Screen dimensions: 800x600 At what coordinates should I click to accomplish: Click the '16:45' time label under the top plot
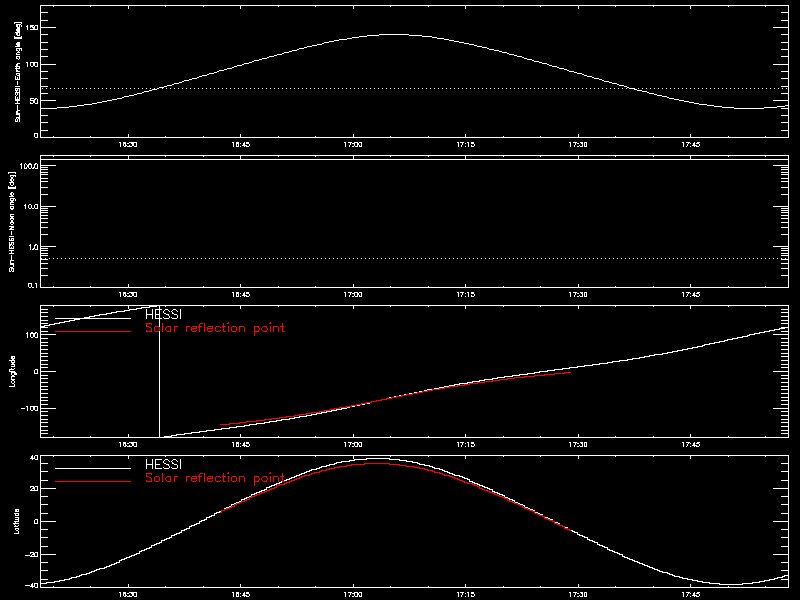(x=241, y=145)
